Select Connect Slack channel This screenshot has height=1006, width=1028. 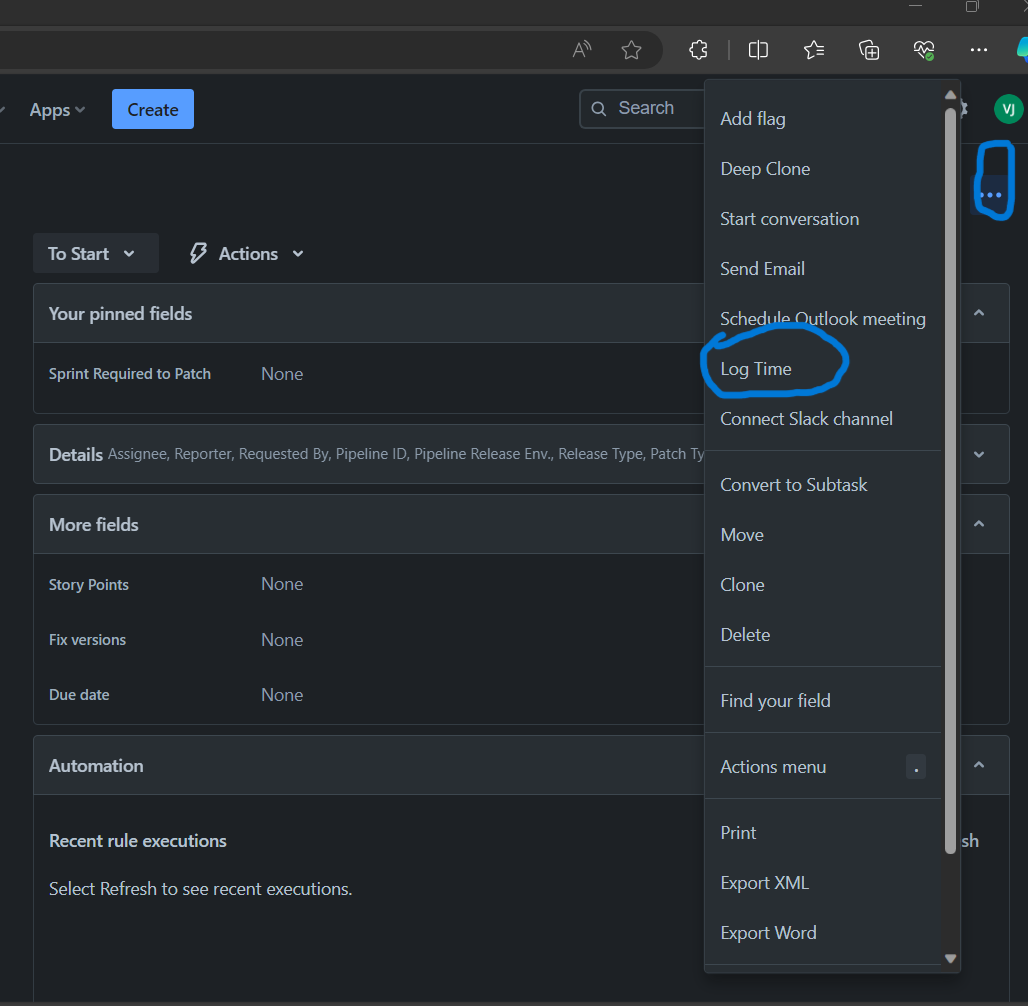pyautogui.click(x=823, y=419)
